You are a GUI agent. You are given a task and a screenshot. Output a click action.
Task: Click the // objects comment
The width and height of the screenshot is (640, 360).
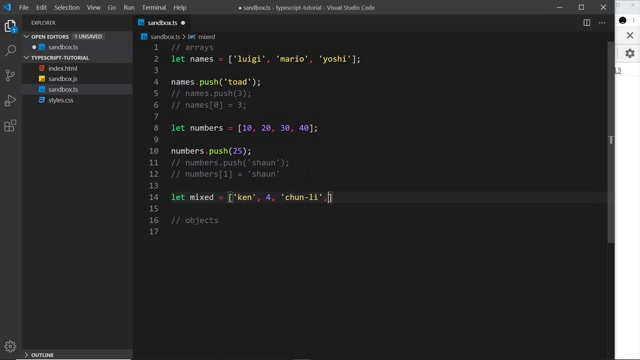[194, 220]
